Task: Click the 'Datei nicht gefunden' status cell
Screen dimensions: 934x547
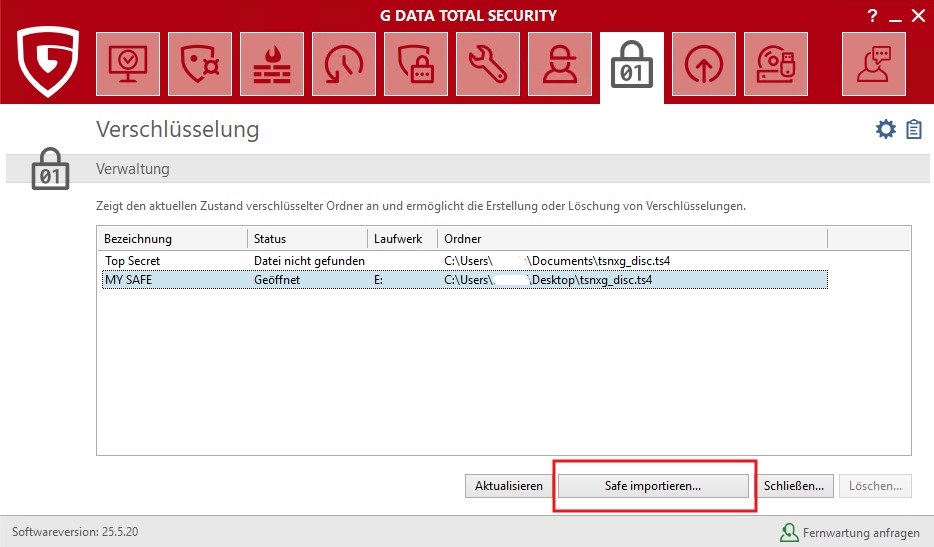Action: [x=309, y=260]
